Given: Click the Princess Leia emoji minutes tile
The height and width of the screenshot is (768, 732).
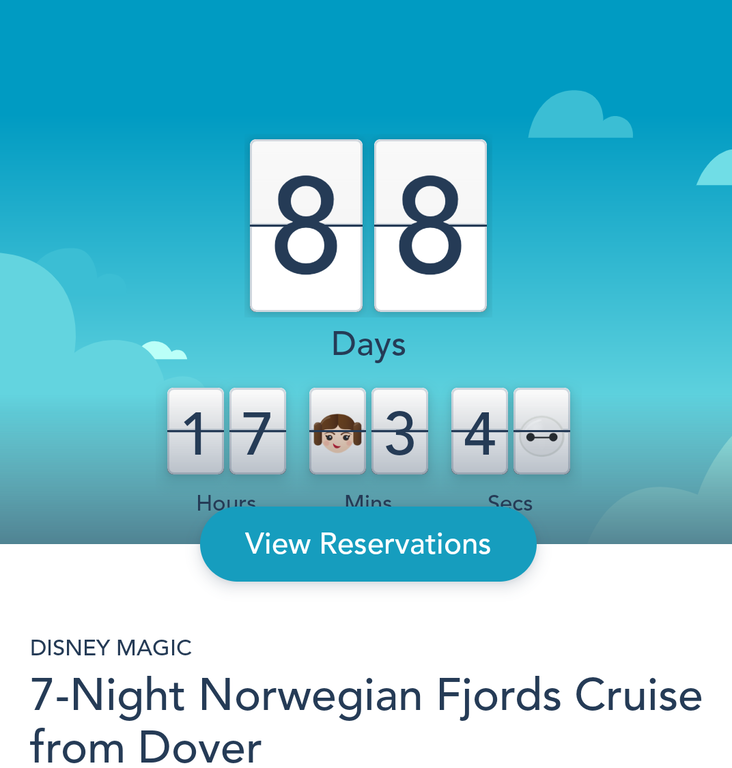Looking at the screenshot, I should click(337, 431).
